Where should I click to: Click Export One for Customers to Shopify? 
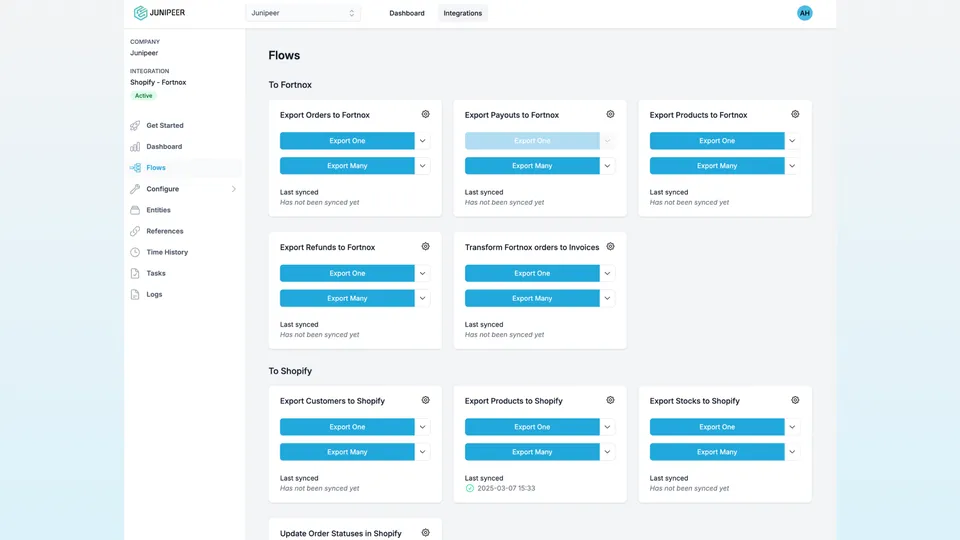pos(347,427)
